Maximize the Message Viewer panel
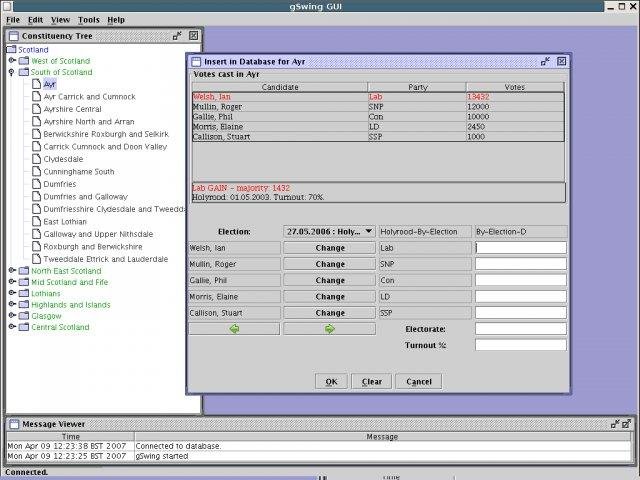Screen dimensions: 640x480 [627, 424]
